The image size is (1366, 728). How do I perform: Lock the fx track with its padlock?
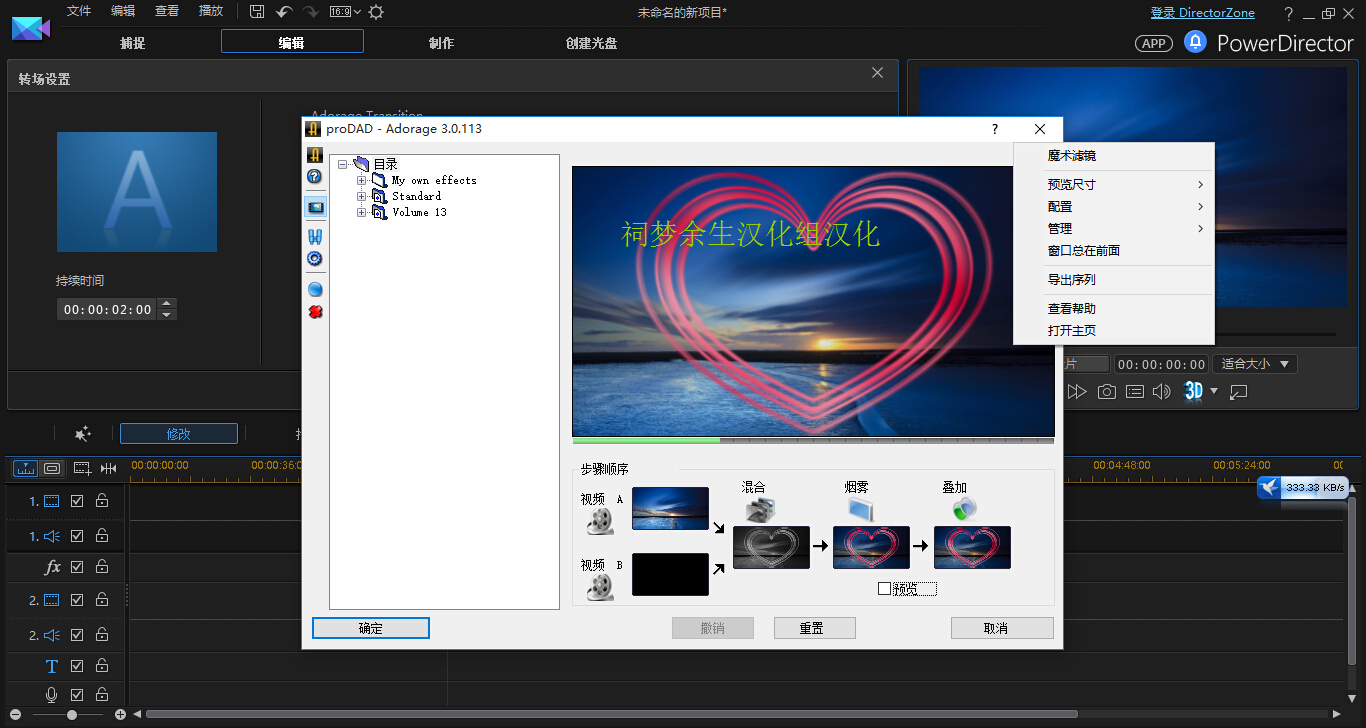102,566
